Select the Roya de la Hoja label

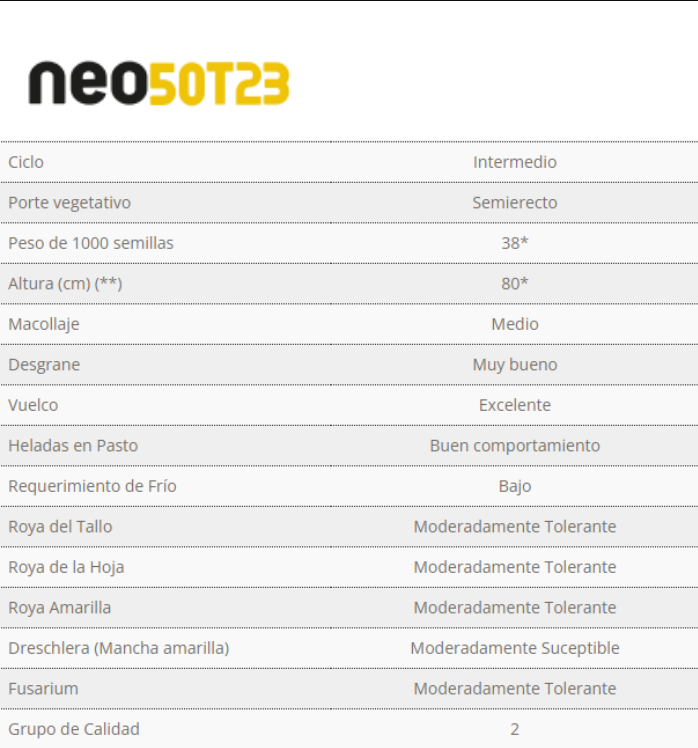[x=66, y=567]
